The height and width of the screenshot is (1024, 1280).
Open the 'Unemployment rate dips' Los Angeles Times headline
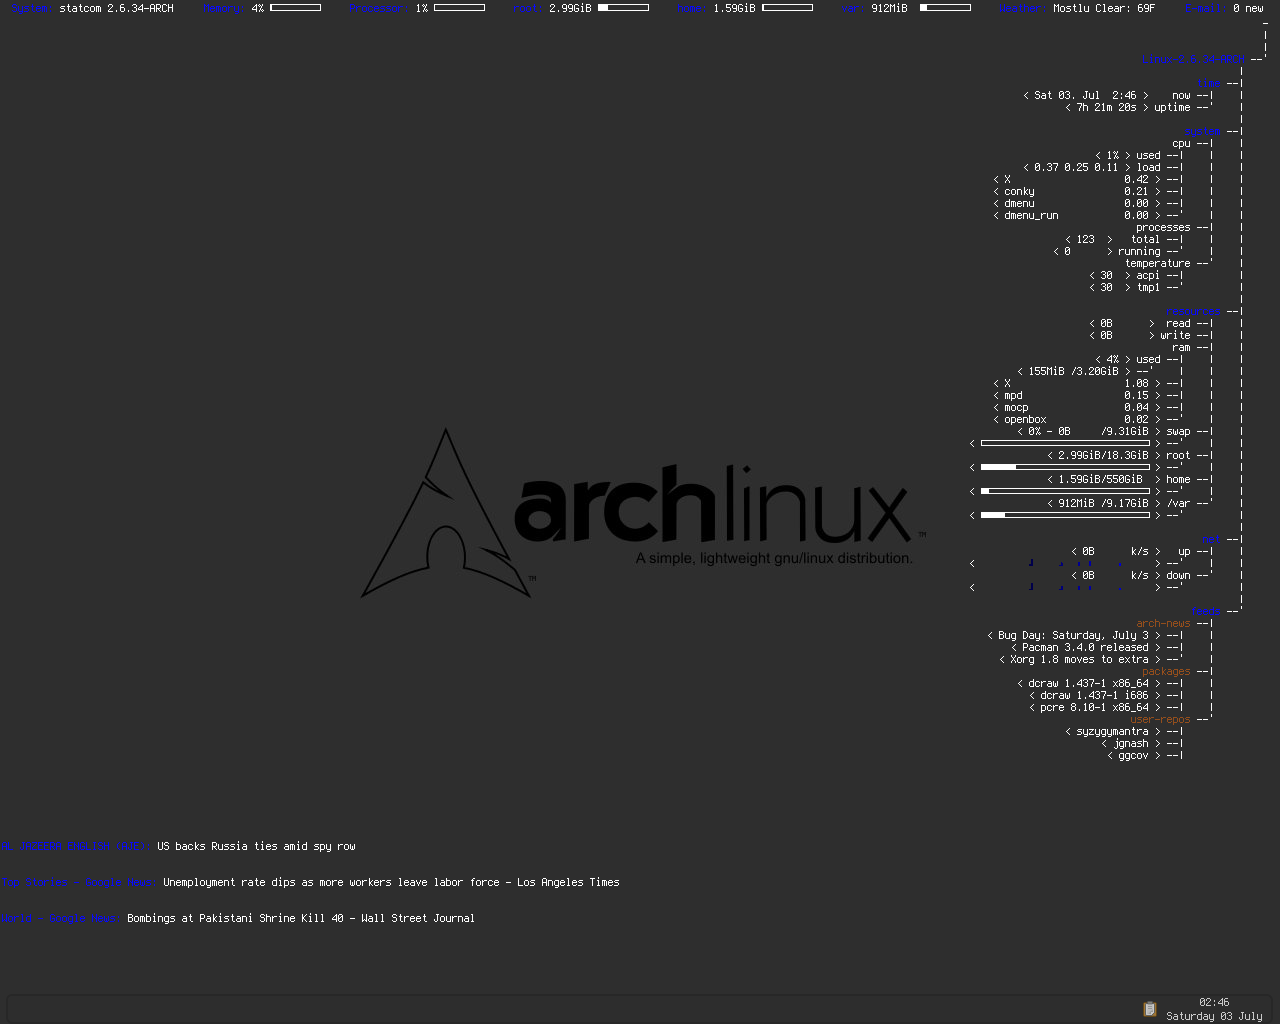pos(391,882)
